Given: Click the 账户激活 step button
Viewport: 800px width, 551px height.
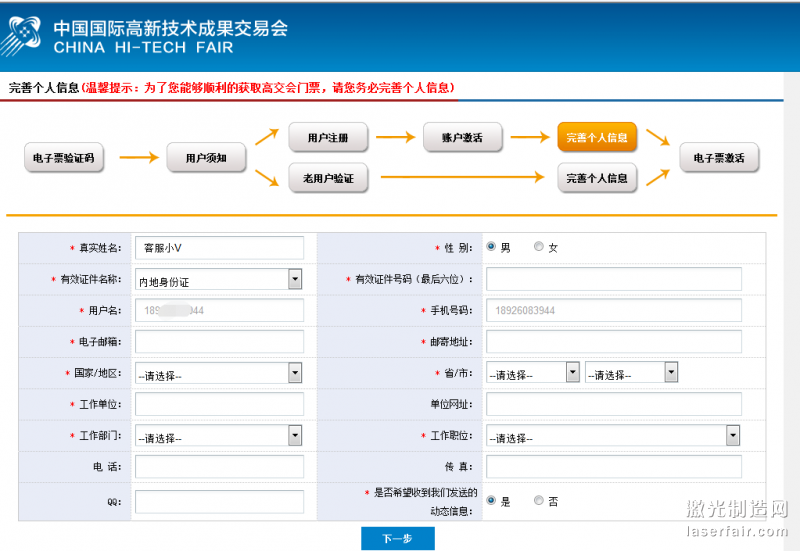Looking at the screenshot, I should point(461,137).
